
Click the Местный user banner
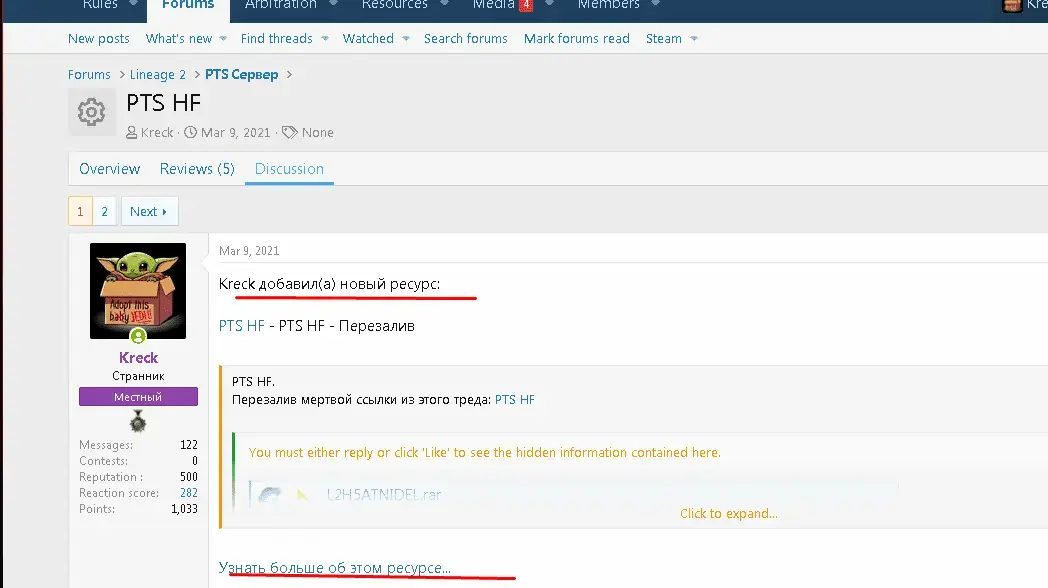pyautogui.click(x=138, y=397)
